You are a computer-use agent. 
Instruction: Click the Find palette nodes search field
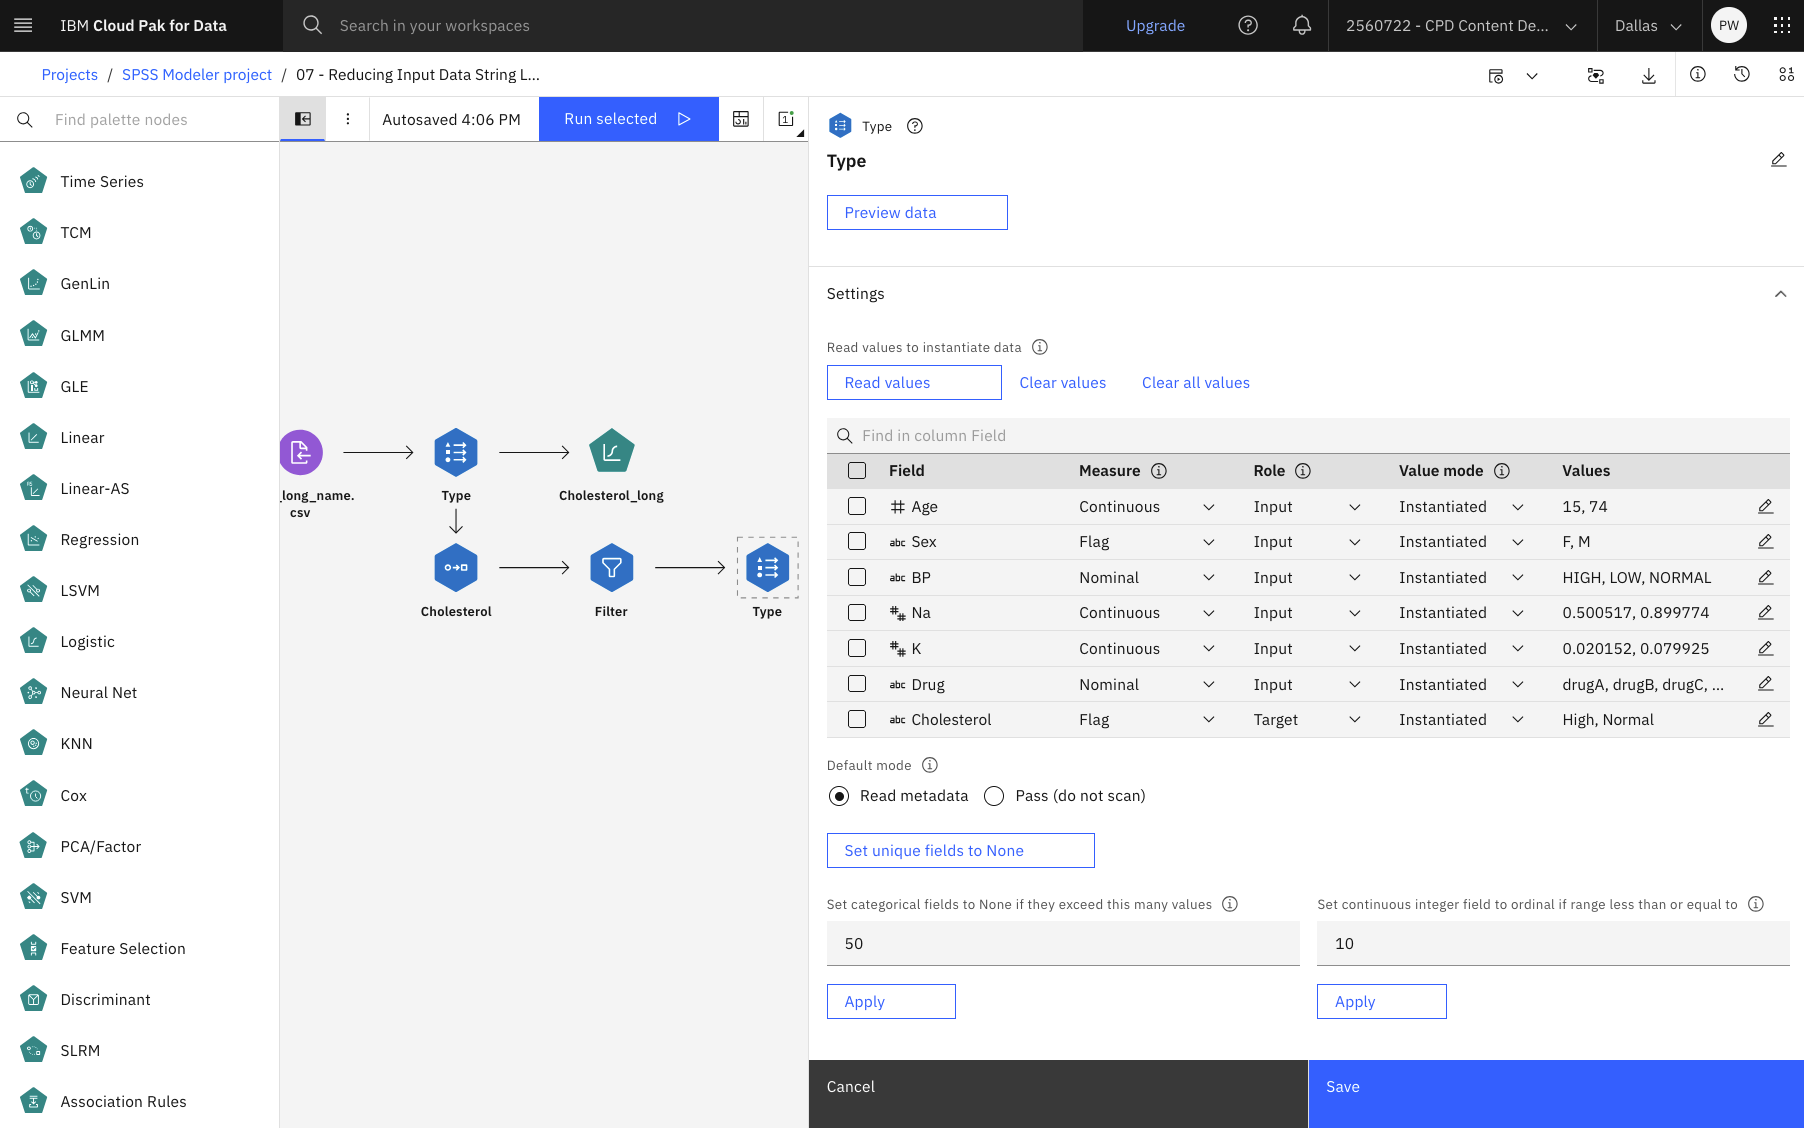[140, 120]
